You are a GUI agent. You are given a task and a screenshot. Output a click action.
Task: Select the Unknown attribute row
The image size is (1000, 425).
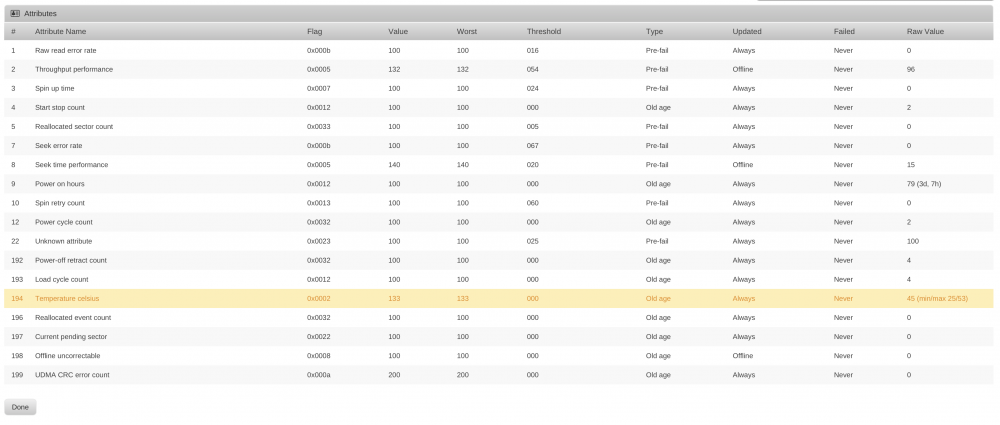499,242
